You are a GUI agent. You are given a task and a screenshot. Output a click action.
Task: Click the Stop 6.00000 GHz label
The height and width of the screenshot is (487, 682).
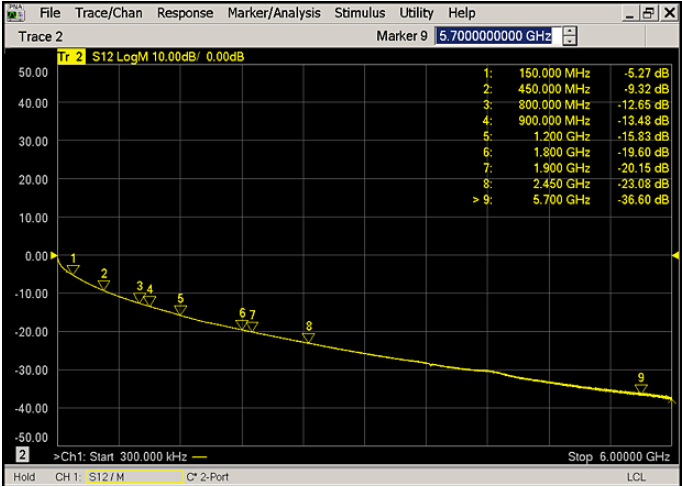(618, 457)
